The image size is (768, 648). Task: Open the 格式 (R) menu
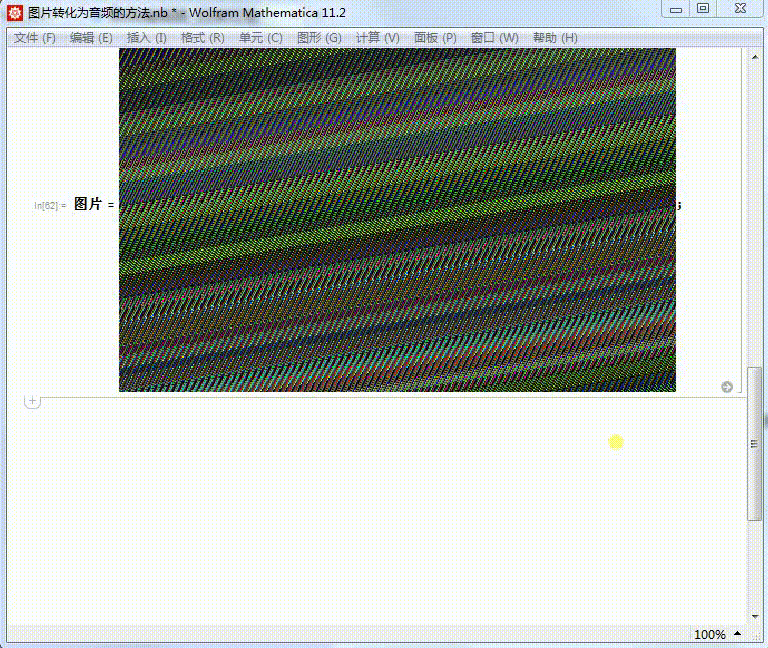pyautogui.click(x=202, y=38)
